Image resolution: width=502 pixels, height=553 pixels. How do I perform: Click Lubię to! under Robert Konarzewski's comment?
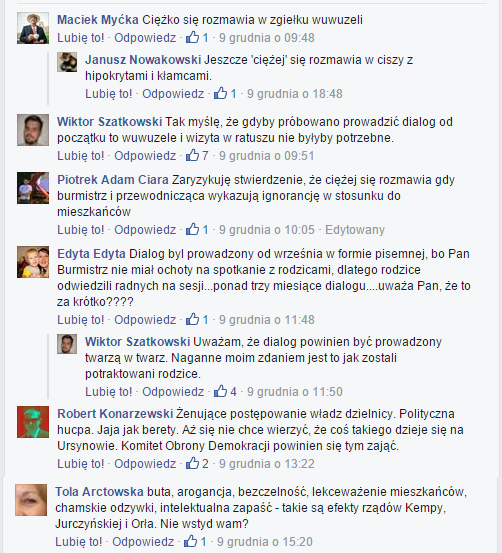pyautogui.click(x=81, y=463)
